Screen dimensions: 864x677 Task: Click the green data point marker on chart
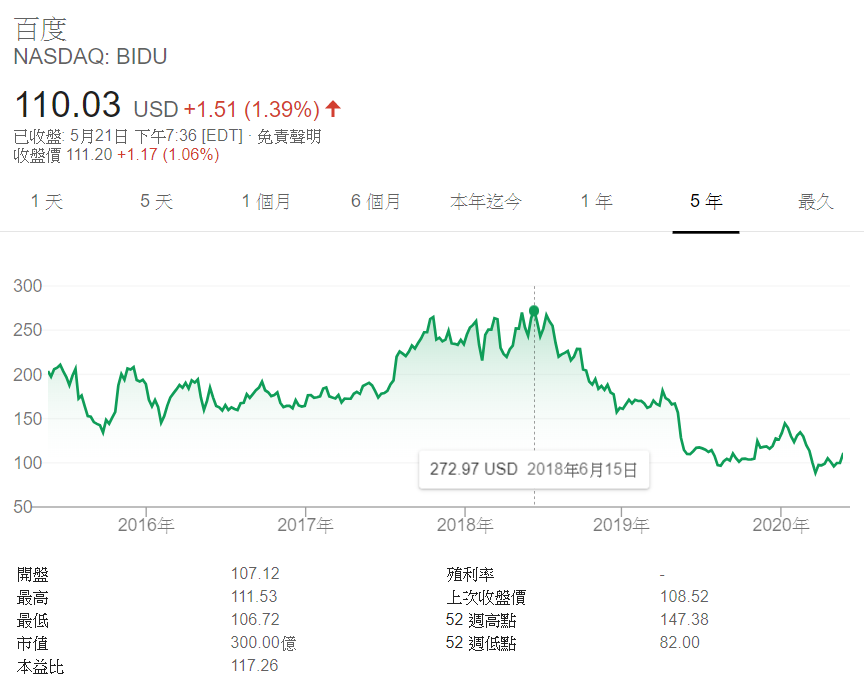(x=534, y=311)
